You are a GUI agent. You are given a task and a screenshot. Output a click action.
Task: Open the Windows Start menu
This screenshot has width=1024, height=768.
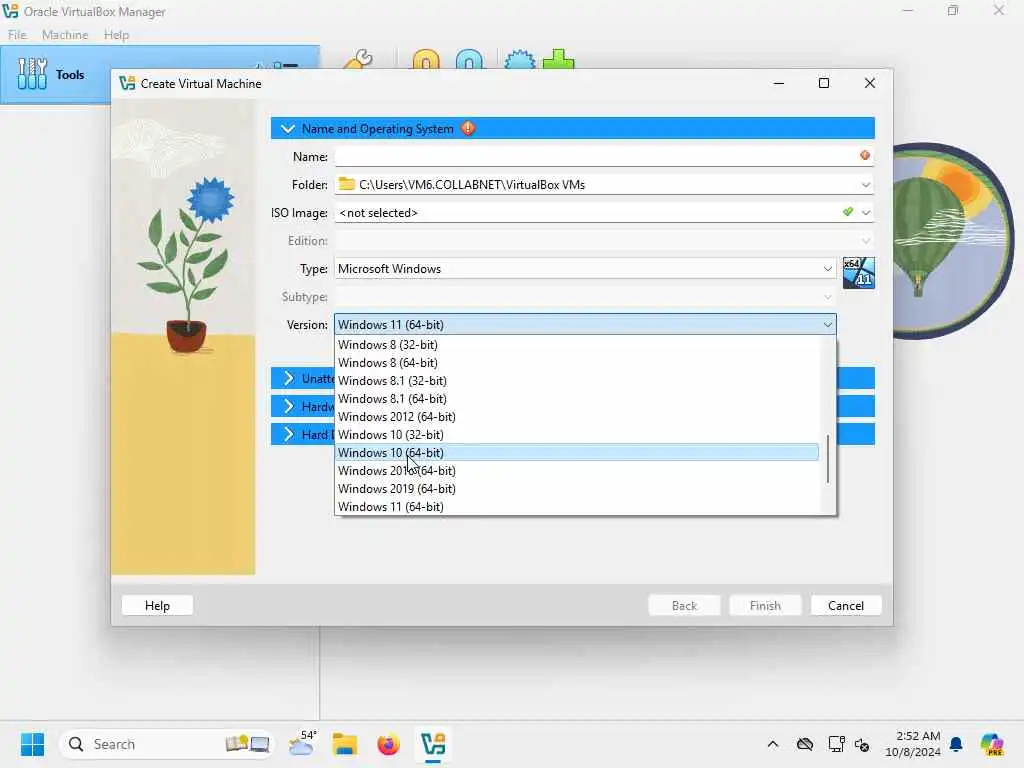33,744
